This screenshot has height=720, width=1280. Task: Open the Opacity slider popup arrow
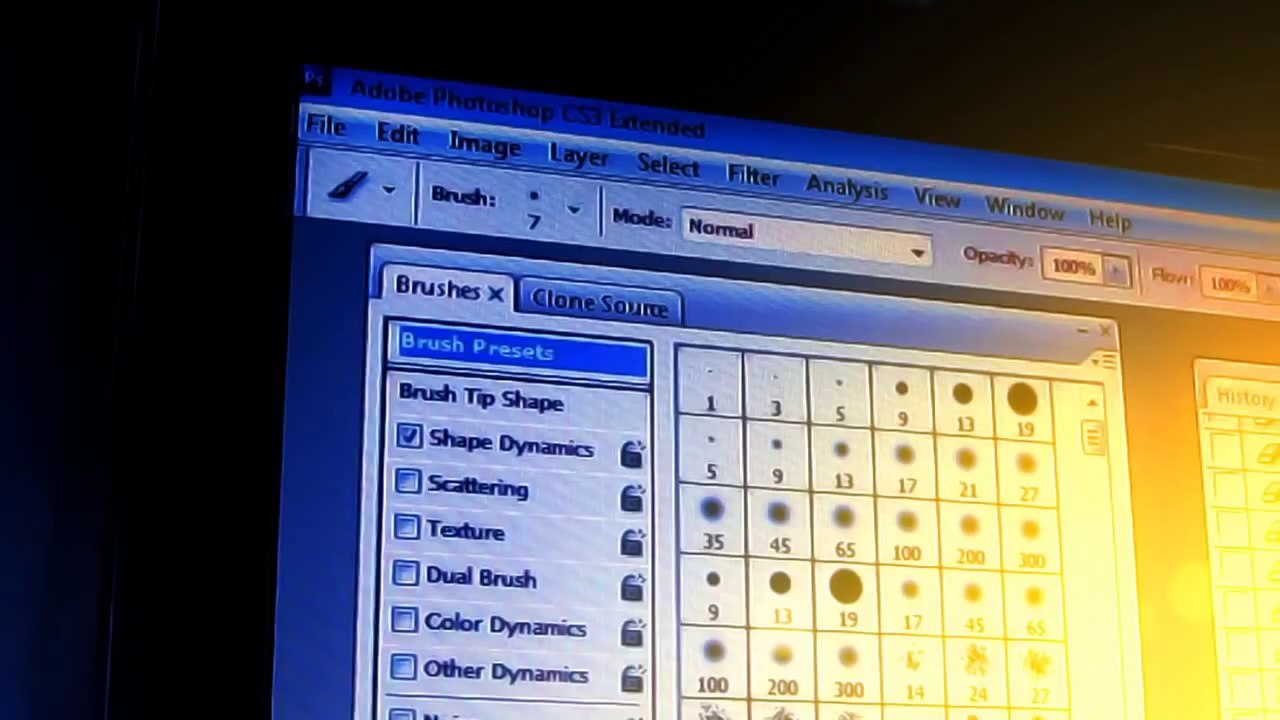(x=1117, y=272)
